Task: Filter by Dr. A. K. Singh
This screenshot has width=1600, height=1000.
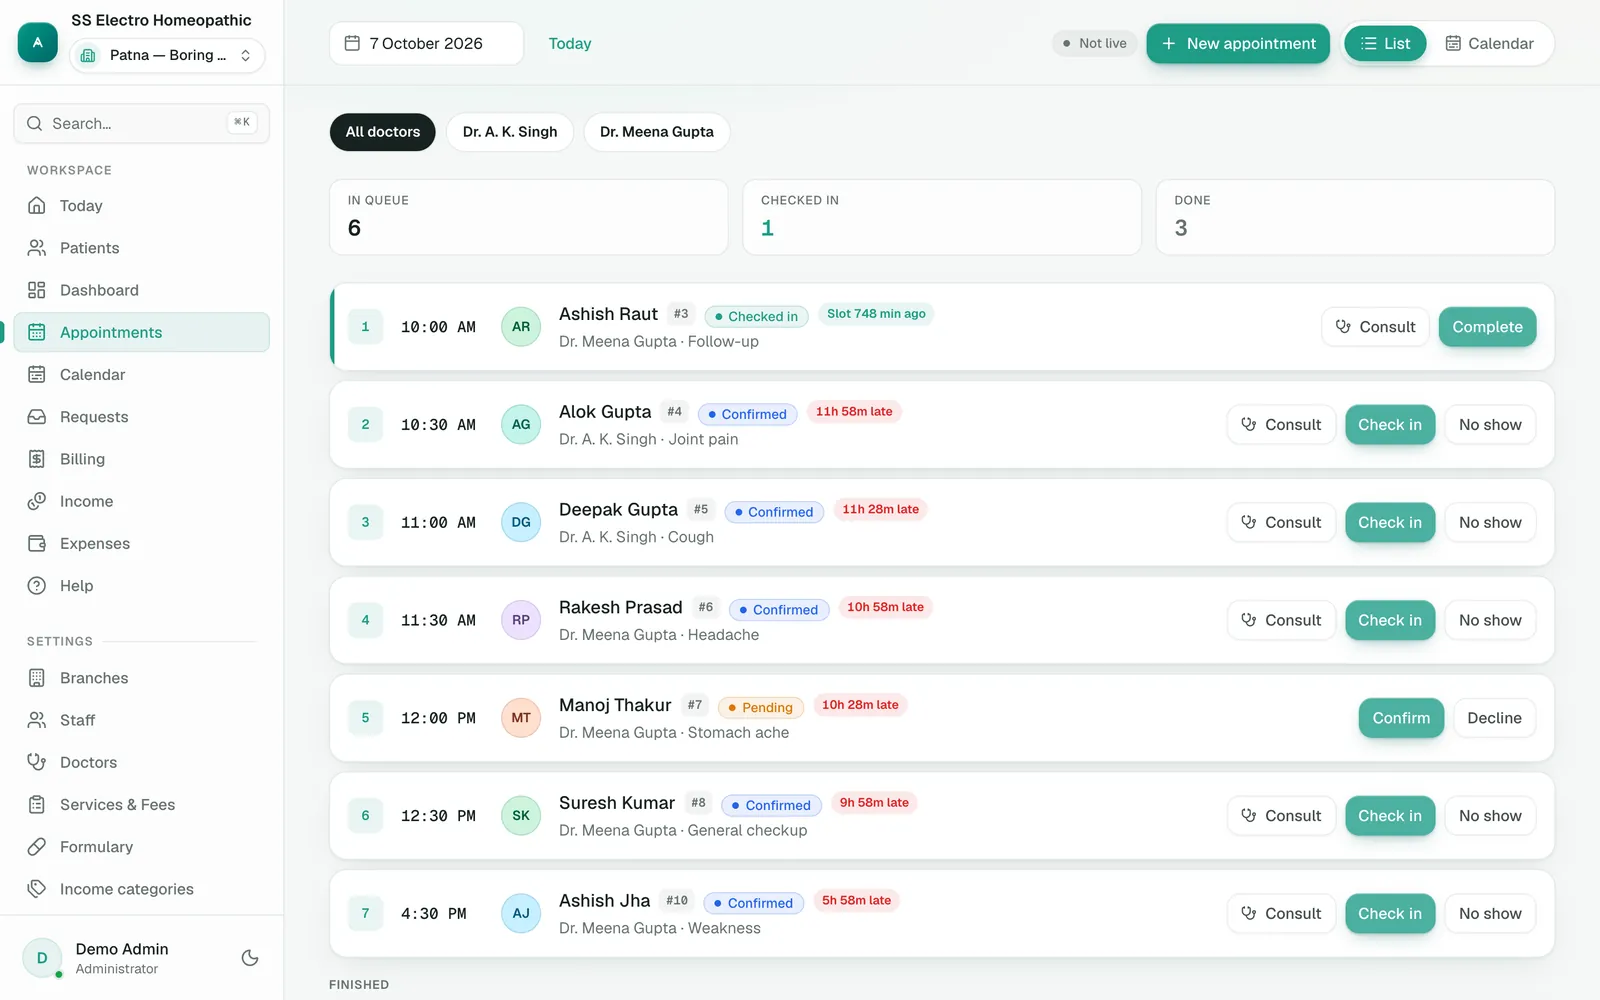Action: [510, 132]
